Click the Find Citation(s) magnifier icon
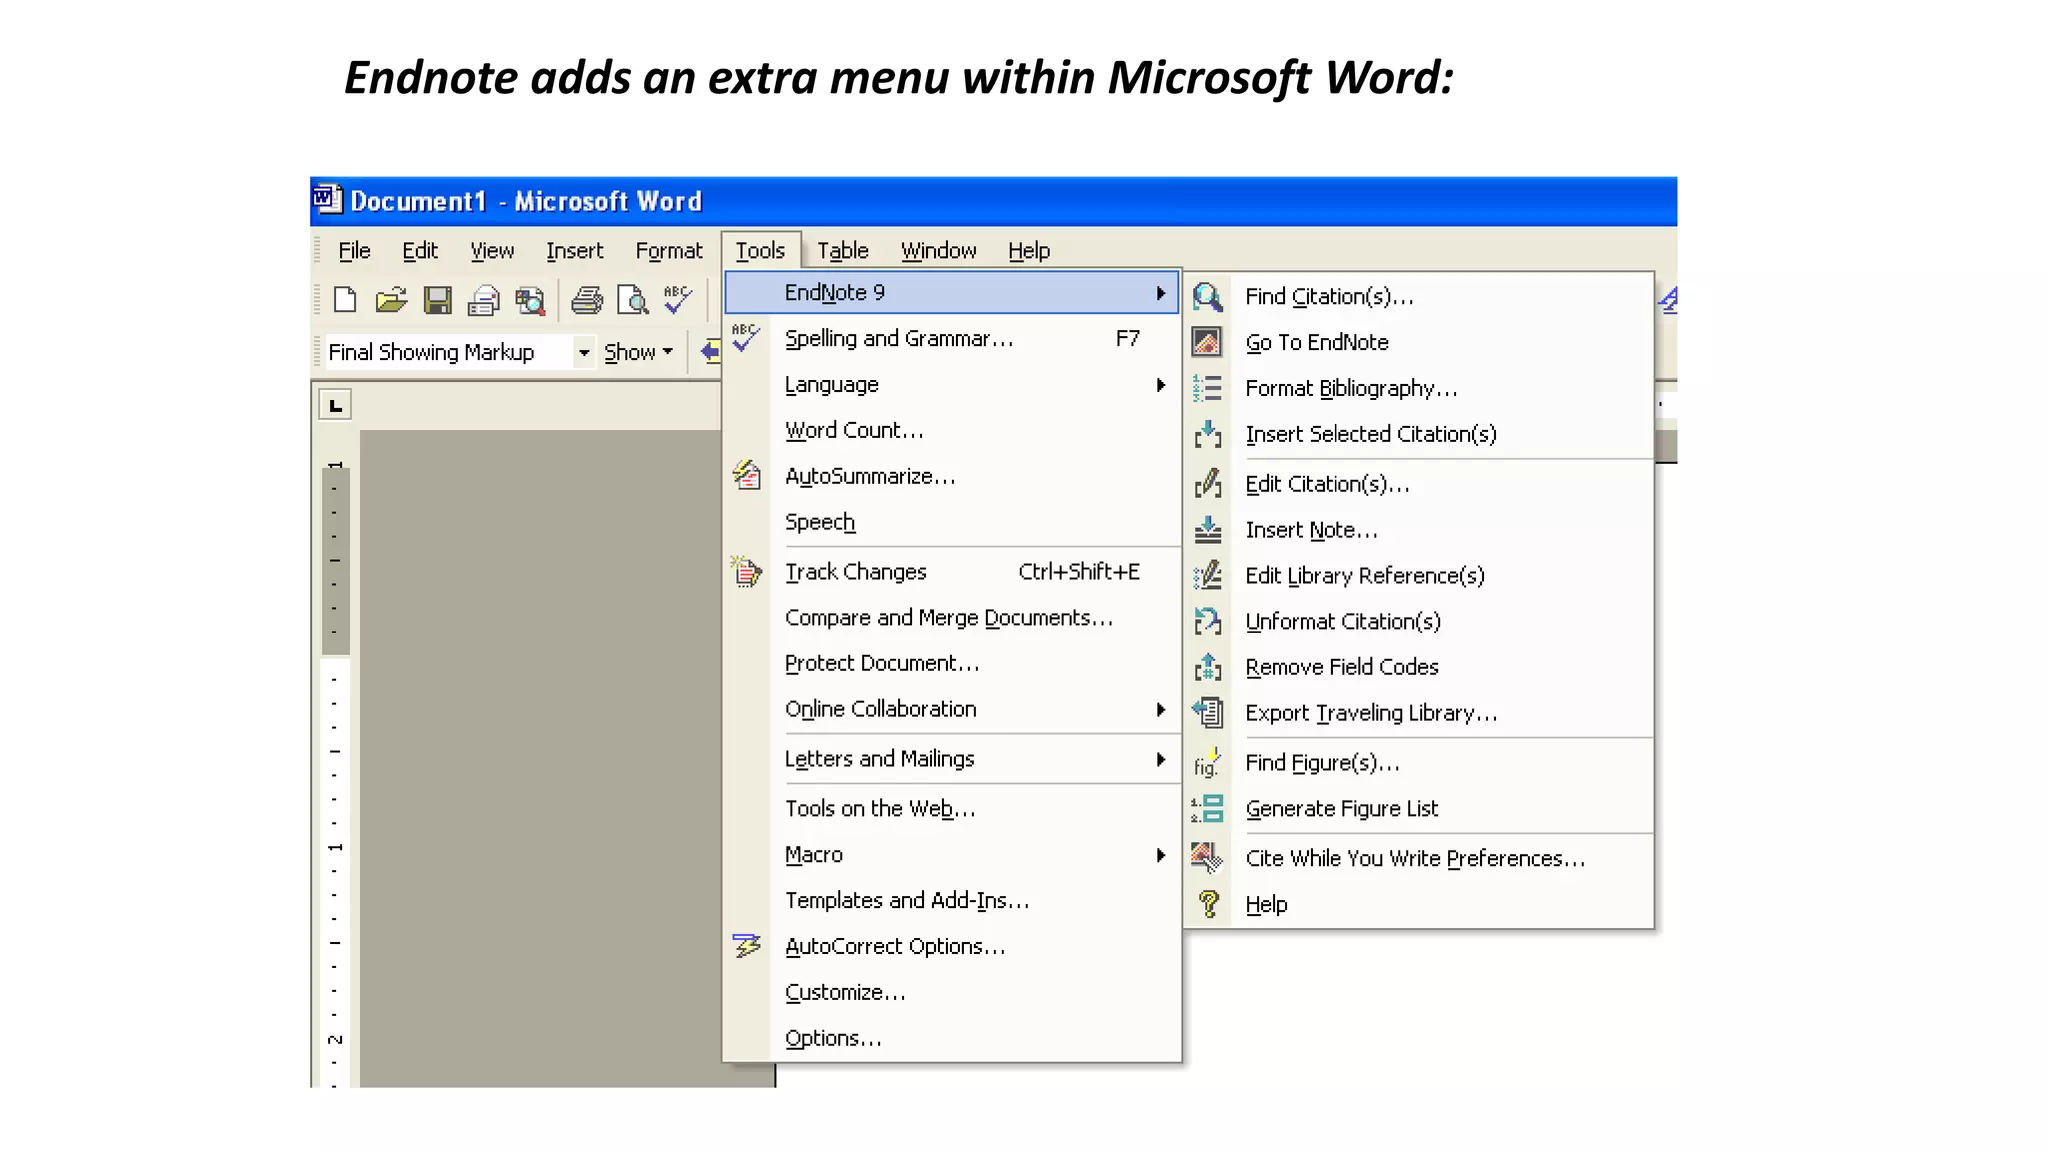This screenshot has height=1152, width=2048. [1208, 296]
